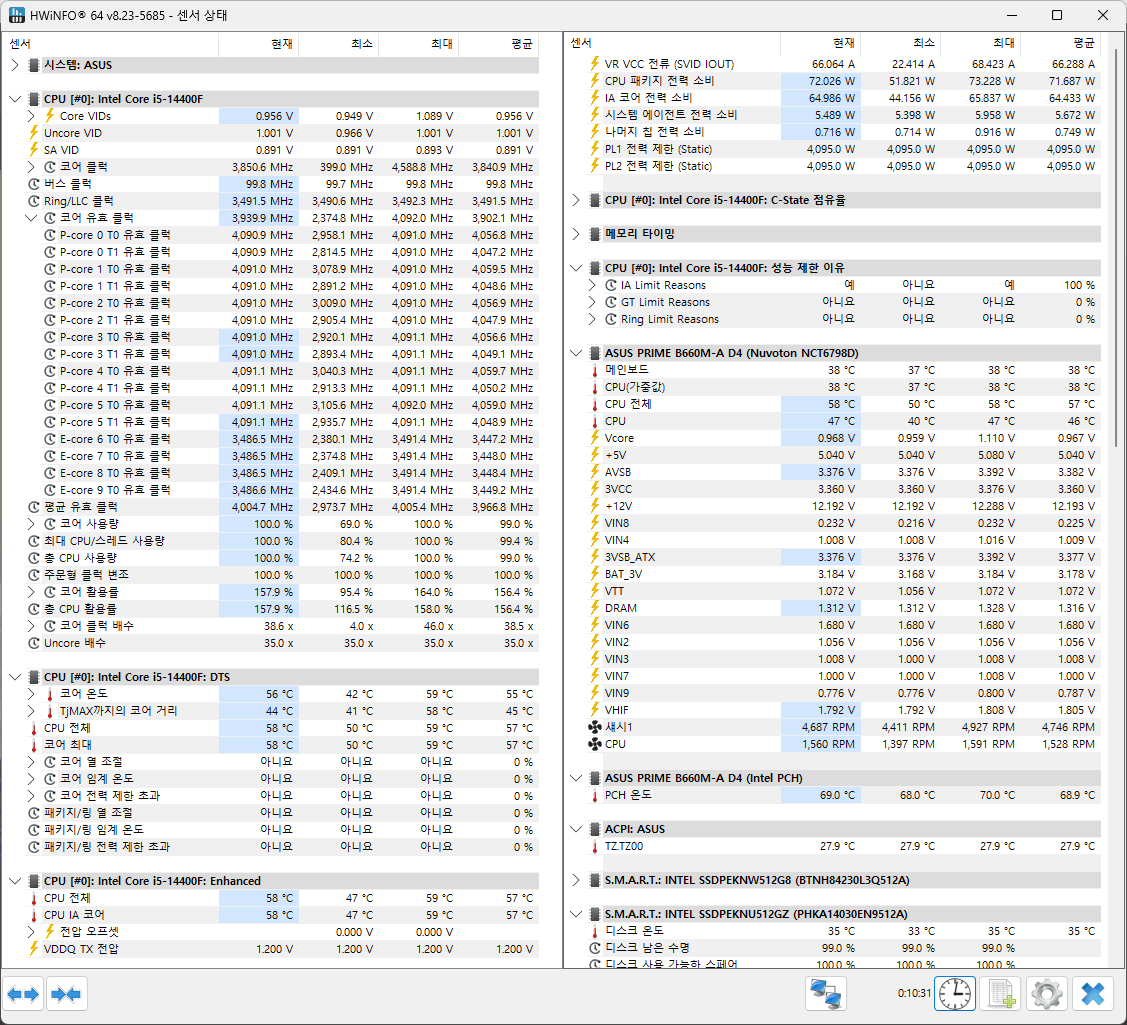1127x1025 pixels.
Task: Click the clock icon beside Uncore 배수
Action: [34, 643]
